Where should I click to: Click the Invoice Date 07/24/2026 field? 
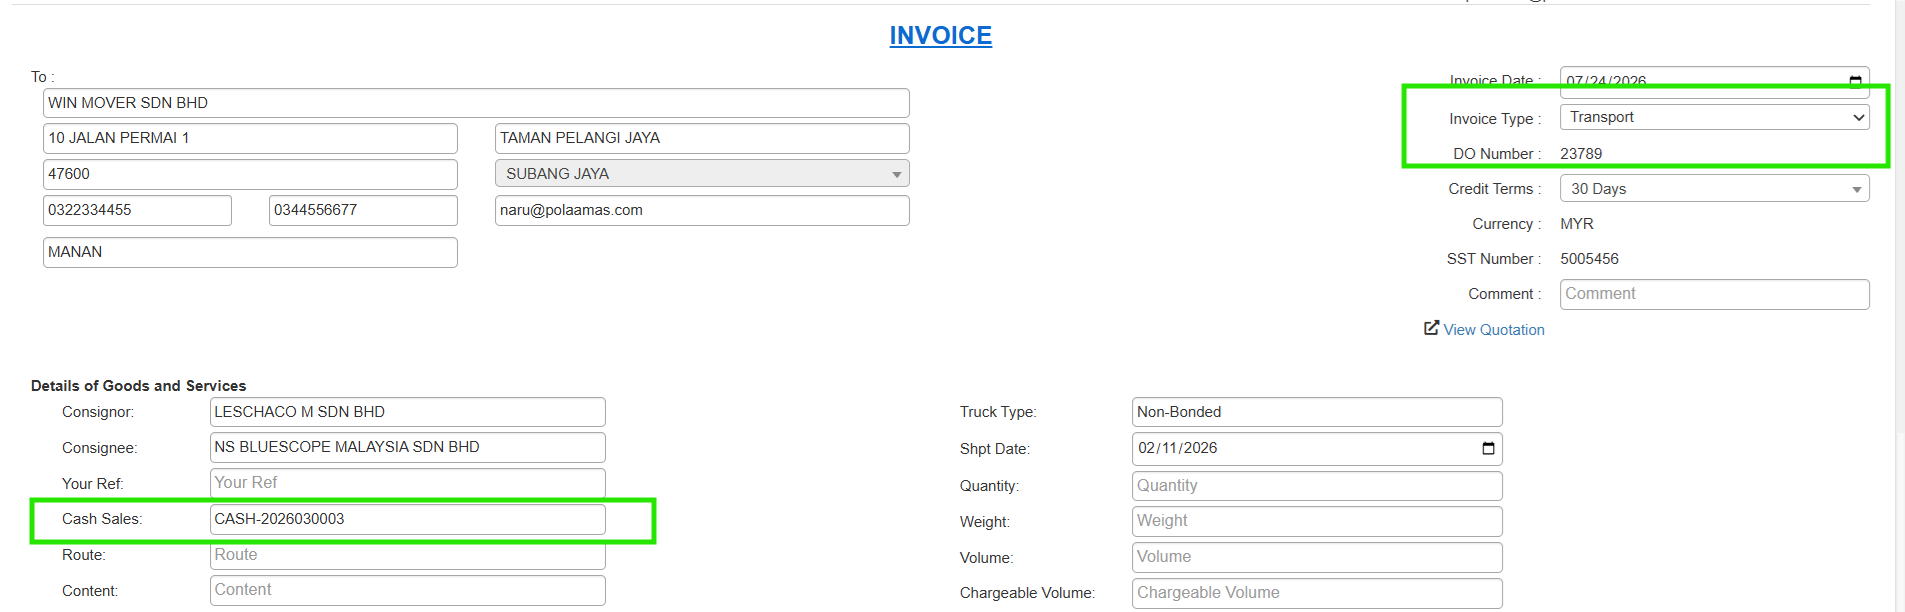pyautogui.click(x=1714, y=81)
